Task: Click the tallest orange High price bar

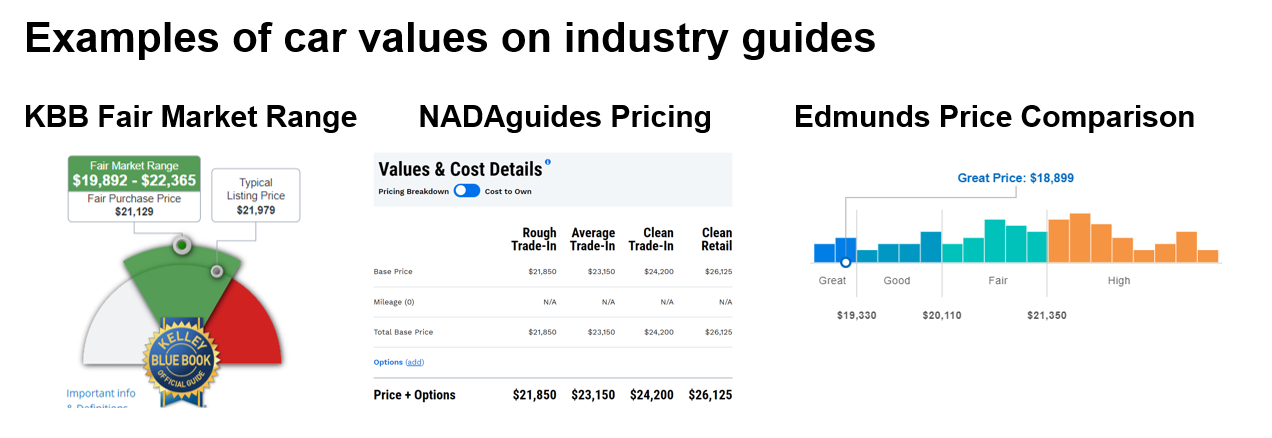Action: tap(1080, 237)
